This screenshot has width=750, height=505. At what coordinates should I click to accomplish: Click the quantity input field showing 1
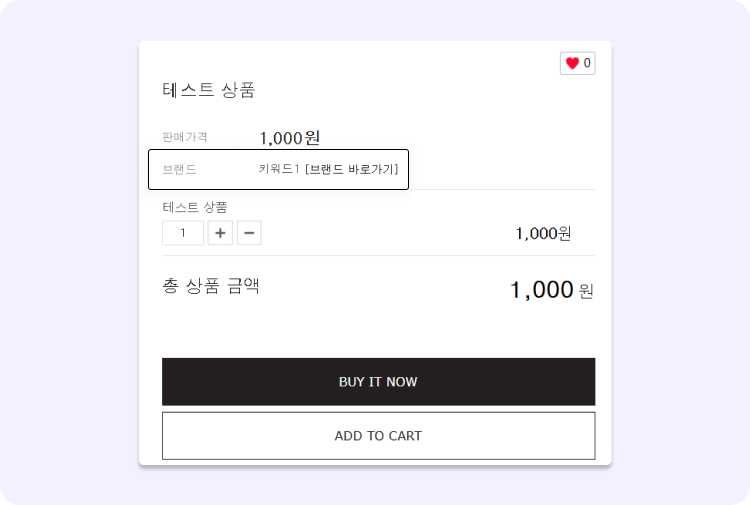coord(183,233)
